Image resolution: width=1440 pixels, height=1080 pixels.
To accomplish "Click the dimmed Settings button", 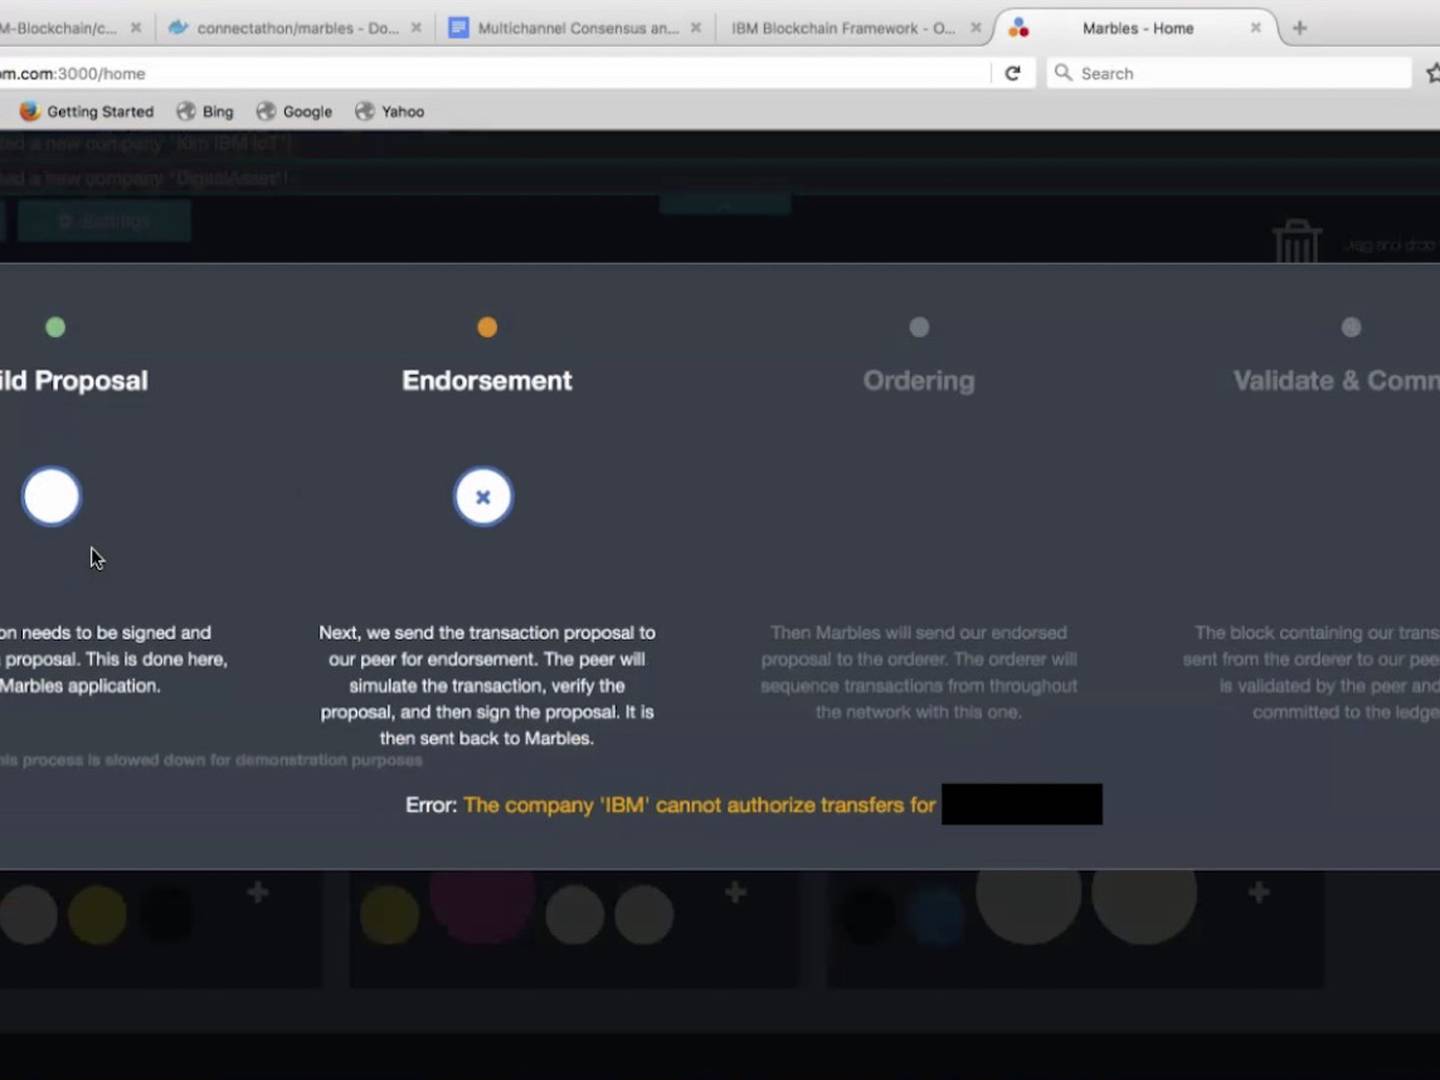I will coord(104,221).
